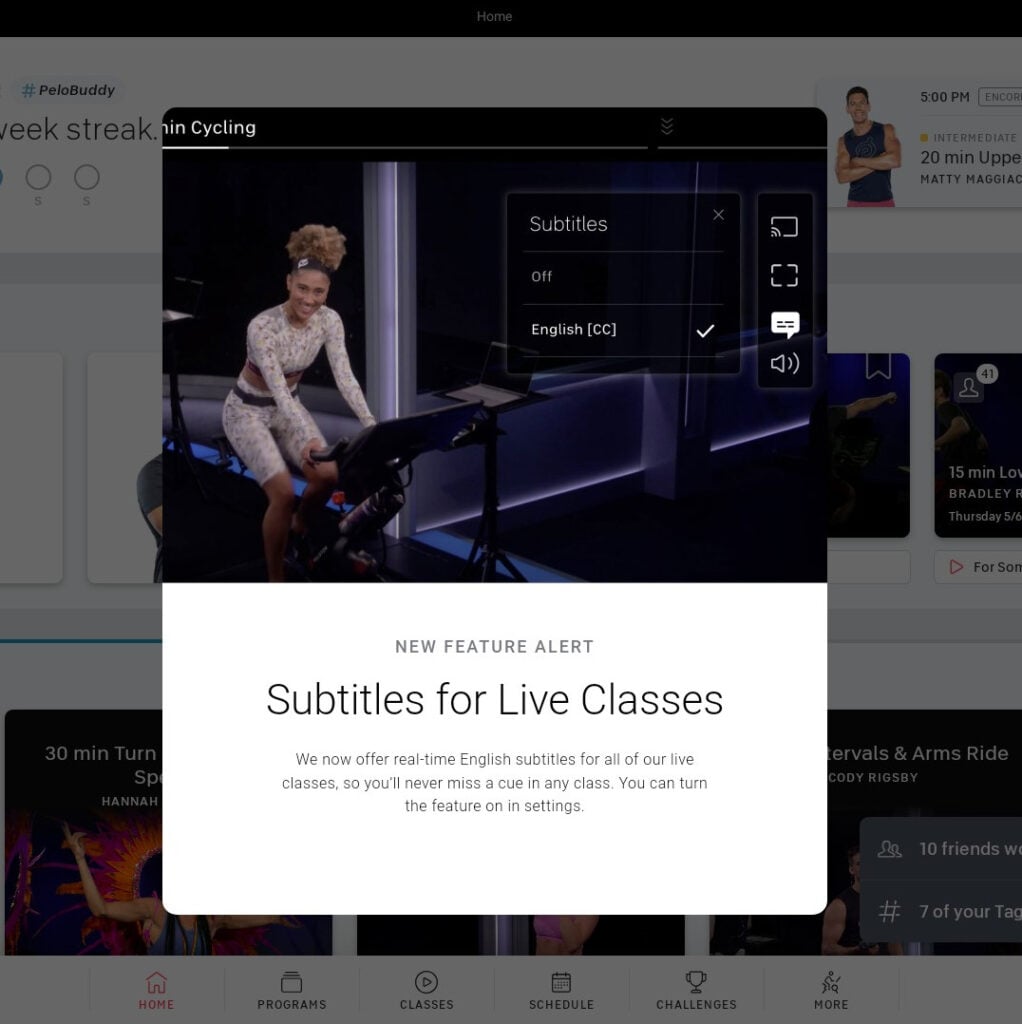Close the Subtitles popup with the X

pyautogui.click(x=718, y=214)
